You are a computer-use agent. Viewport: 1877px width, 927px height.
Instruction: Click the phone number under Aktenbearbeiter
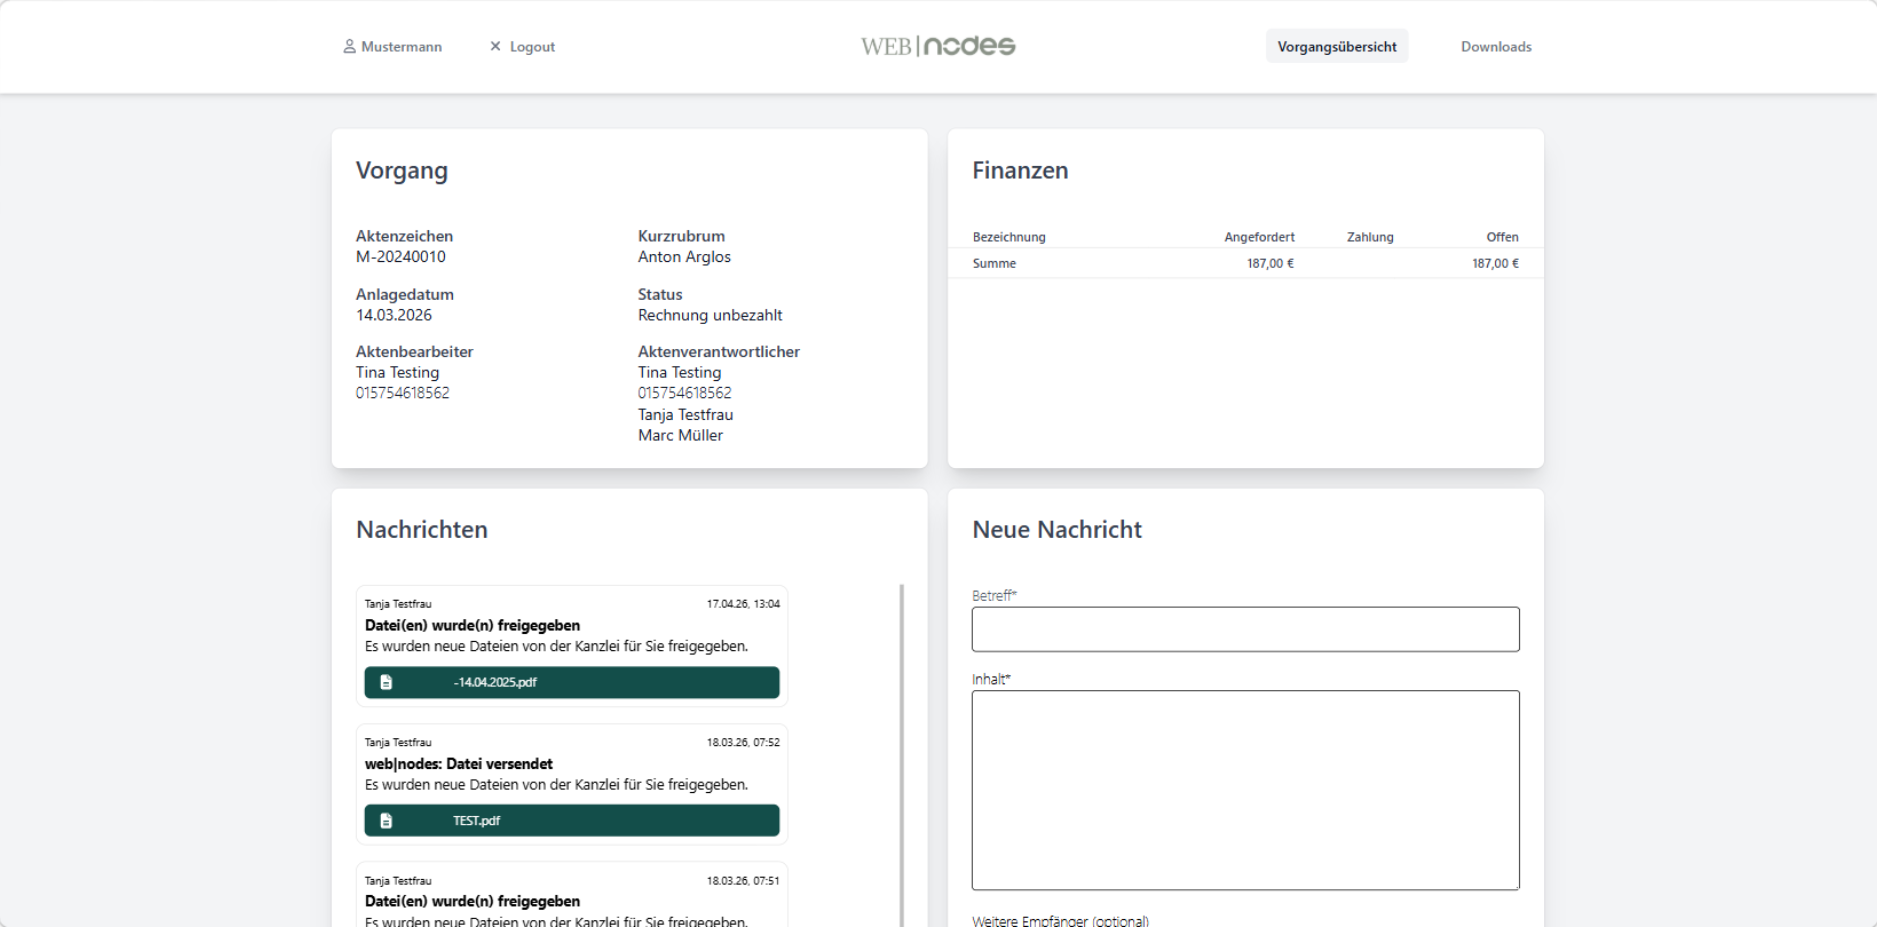(402, 394)
